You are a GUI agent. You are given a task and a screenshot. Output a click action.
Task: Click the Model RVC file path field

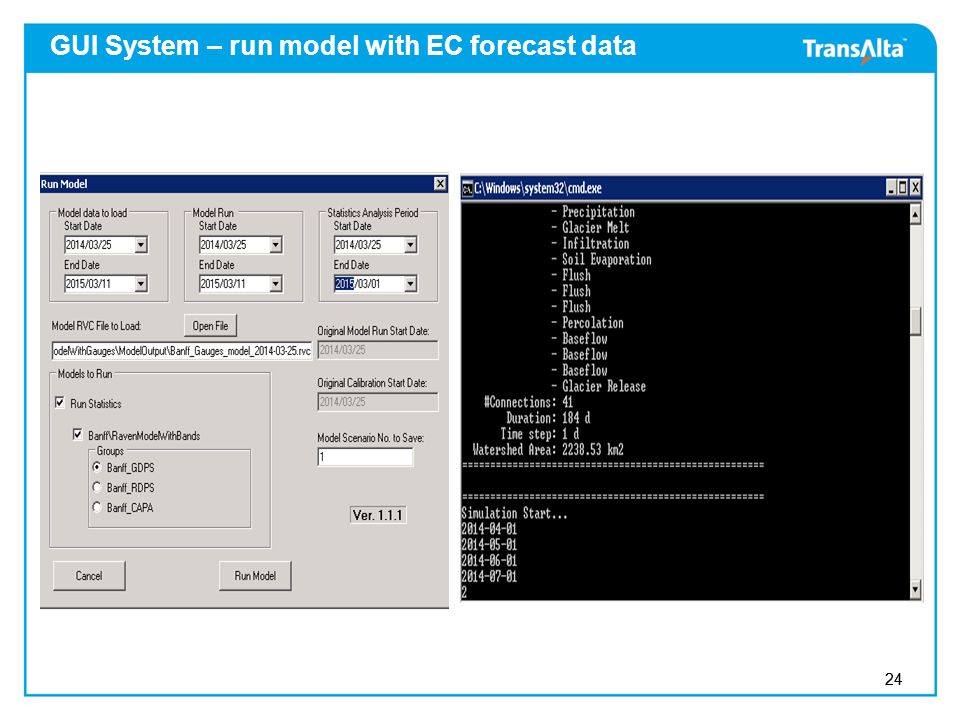[x=182, y=351]
